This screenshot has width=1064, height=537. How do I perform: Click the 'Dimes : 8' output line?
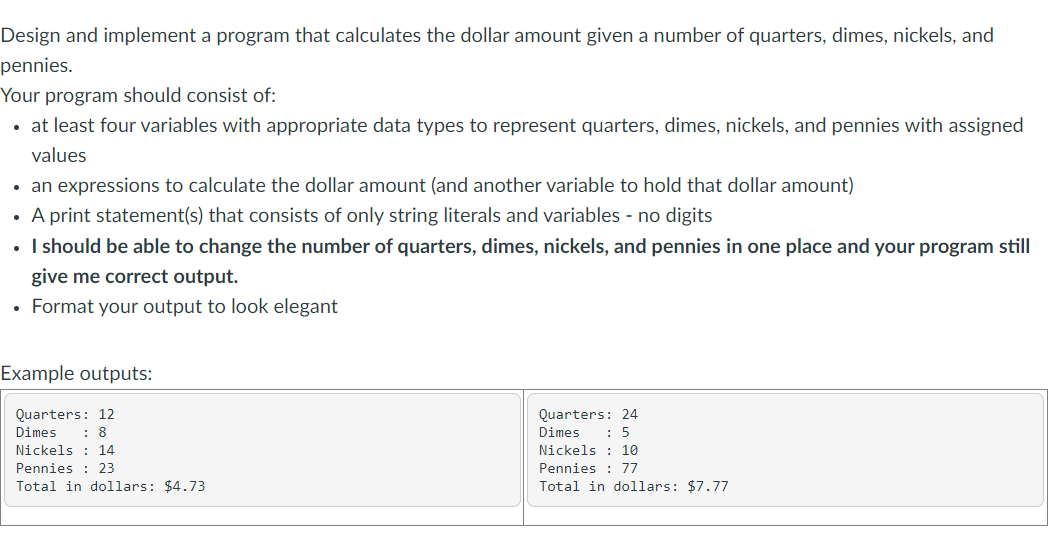click(x=61, y=432)
